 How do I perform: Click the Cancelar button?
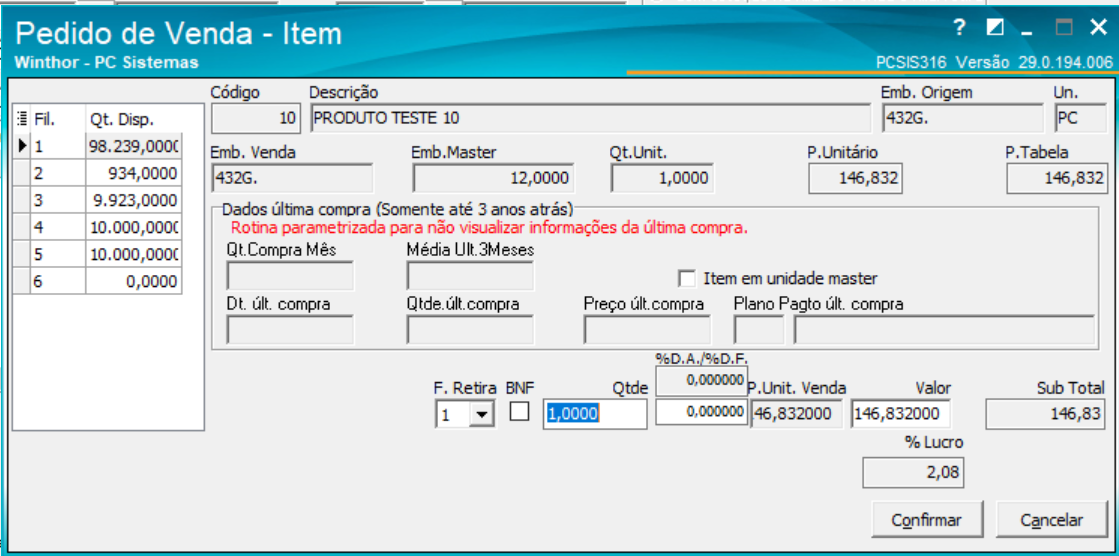tap(1051, 520)
